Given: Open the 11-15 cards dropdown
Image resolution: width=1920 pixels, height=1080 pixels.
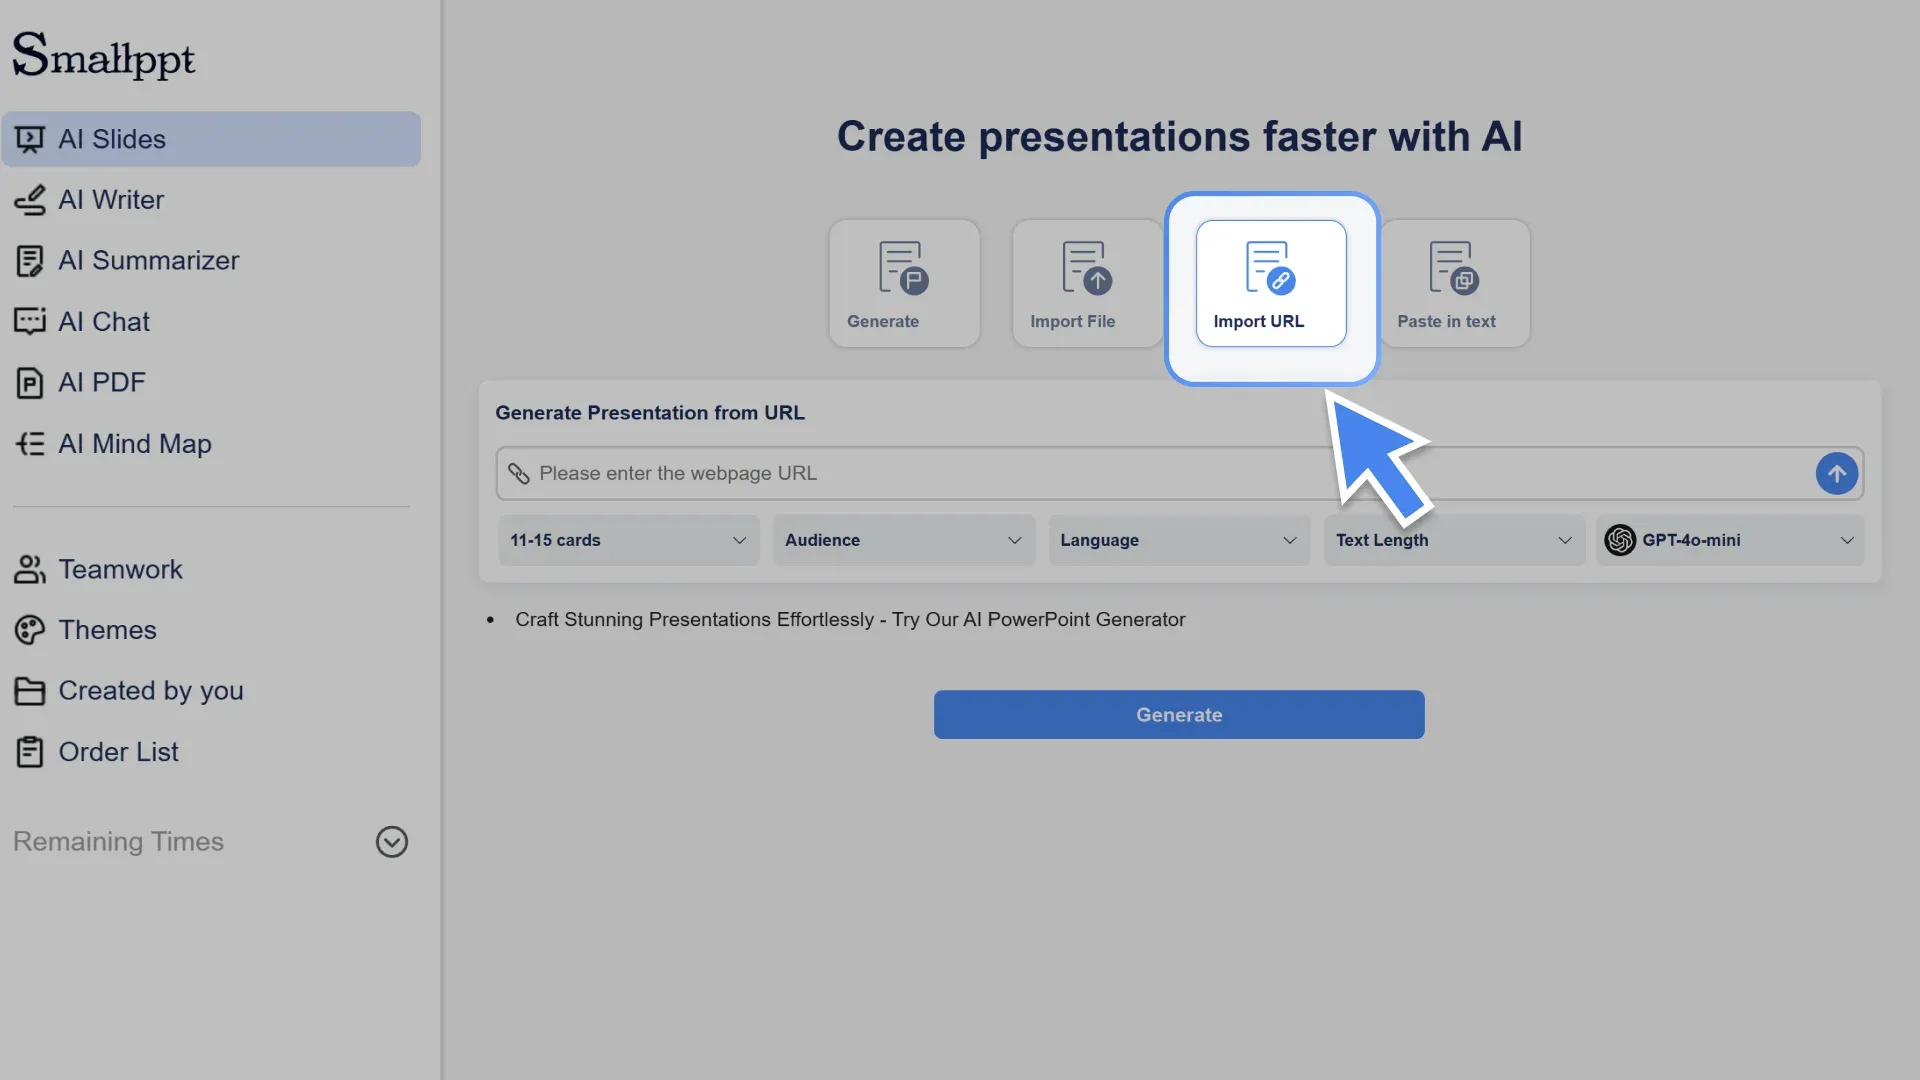Looking at the screenshot, I should point(628,540).
